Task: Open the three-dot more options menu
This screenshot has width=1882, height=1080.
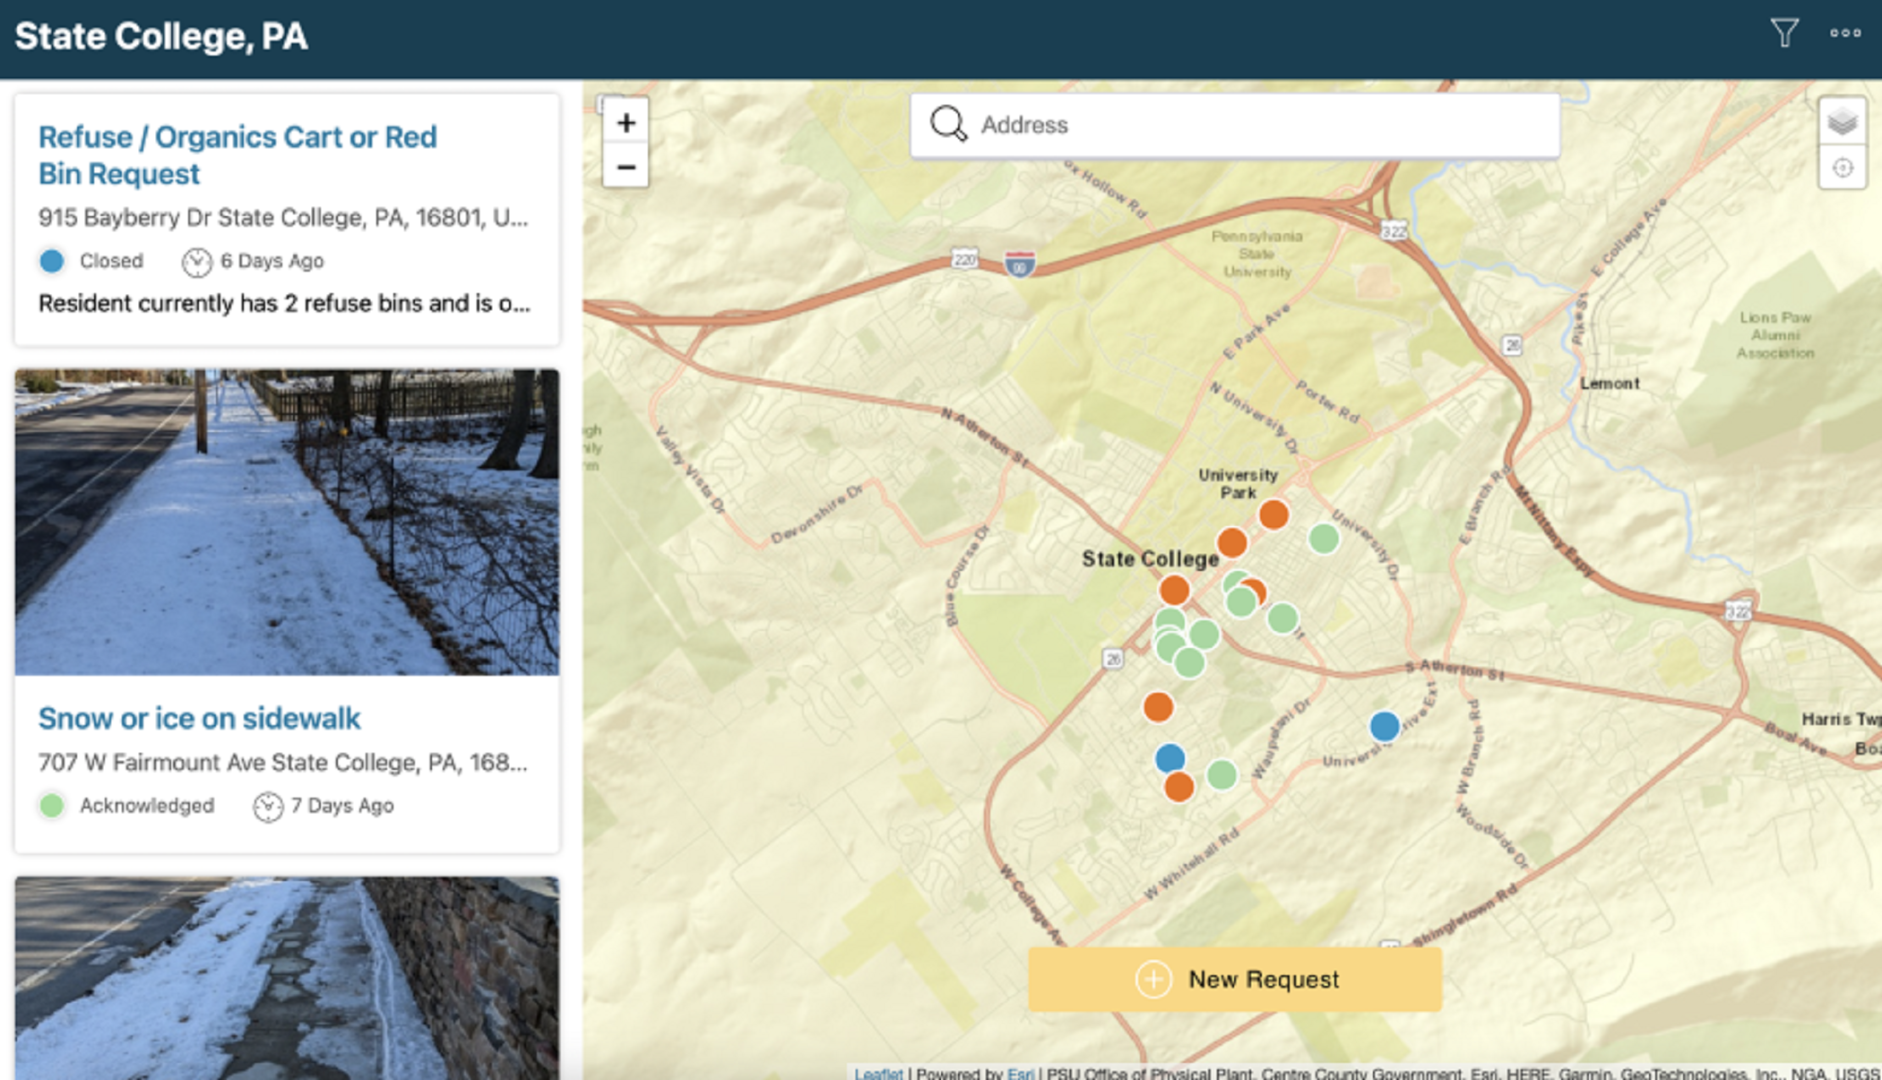Action: [1845, 33]
